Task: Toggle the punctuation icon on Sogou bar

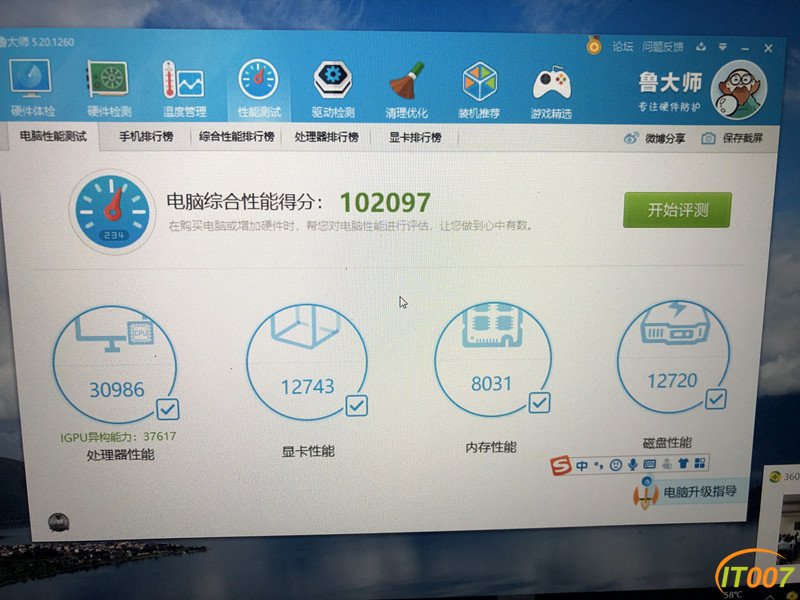Action: [598, 465]
